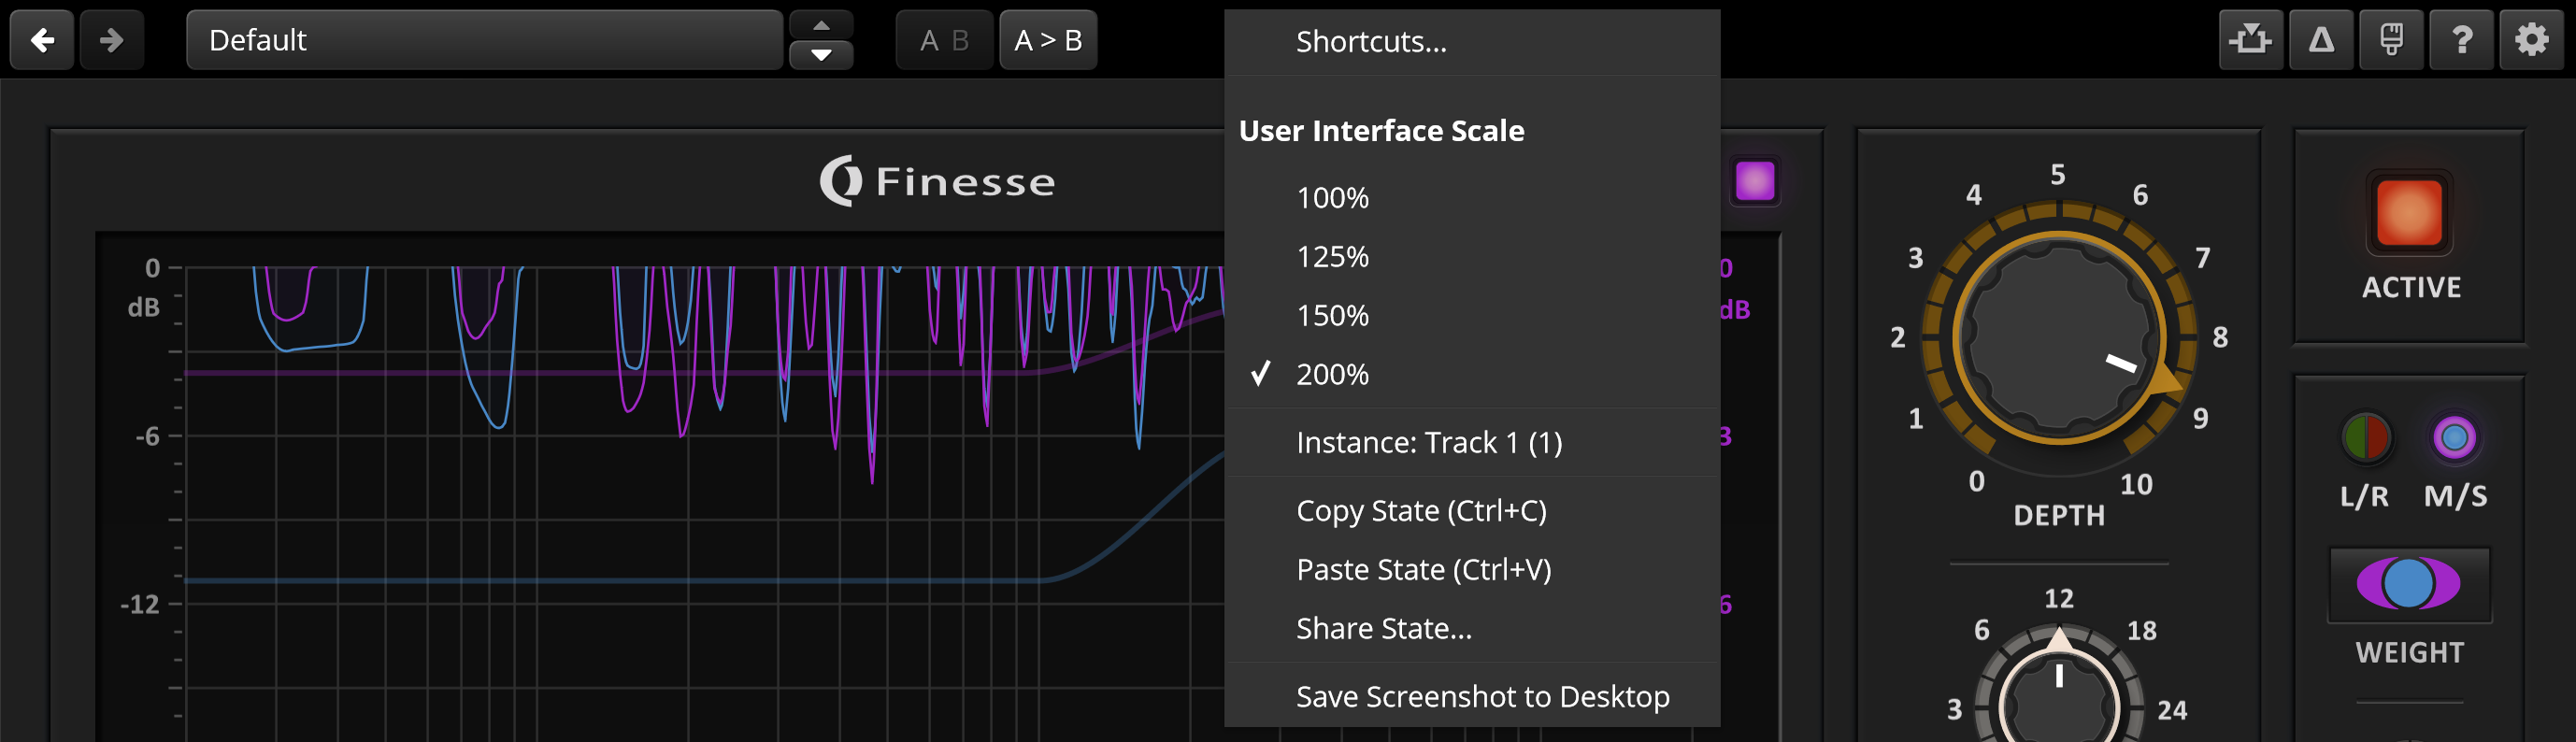Open help with the question mark icon
This screenshot has height=742, width=2576.
(2461, 40)
